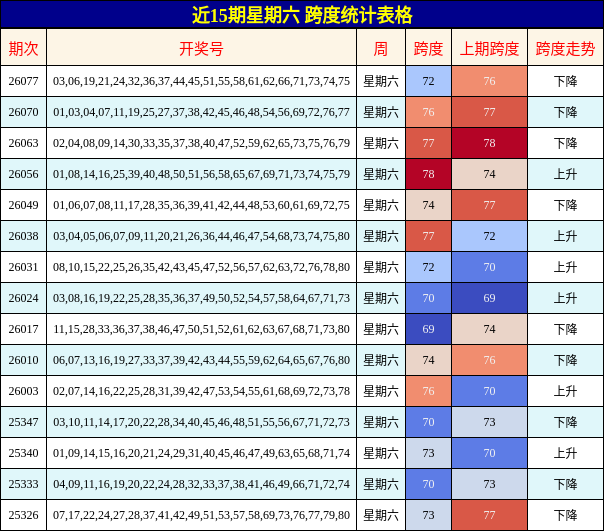604x531 pixels.
Task: Click the 跨度走势 column header
Action: [x=565, y=49]
